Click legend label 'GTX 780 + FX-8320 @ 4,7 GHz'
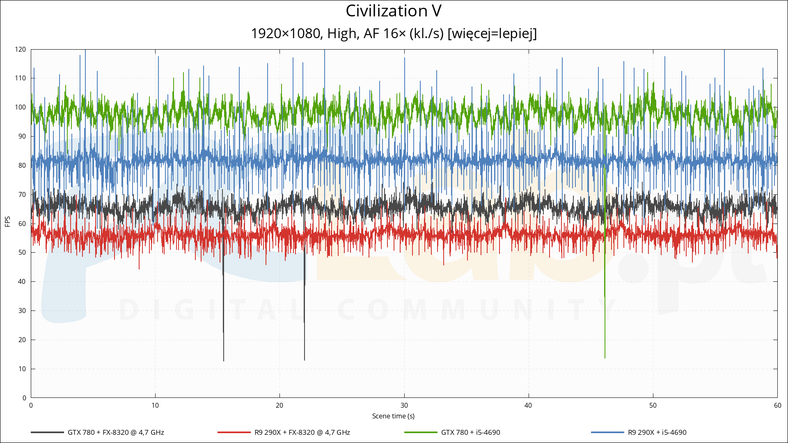Viewport: 788px width, 443px height. [x=116, y=432]
